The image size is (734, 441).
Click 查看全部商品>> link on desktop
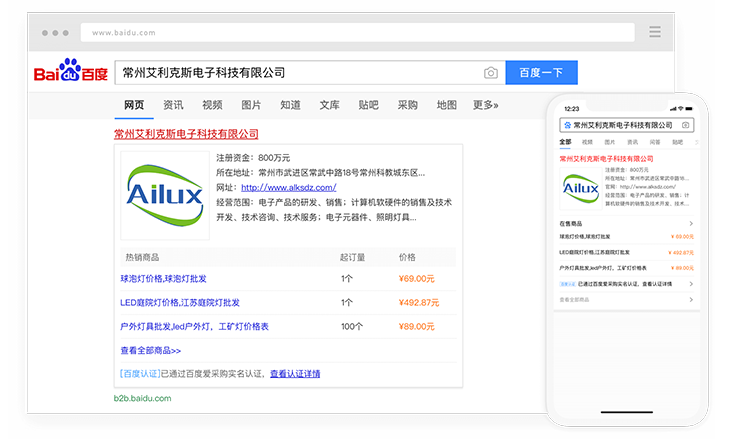coord(151,350)
